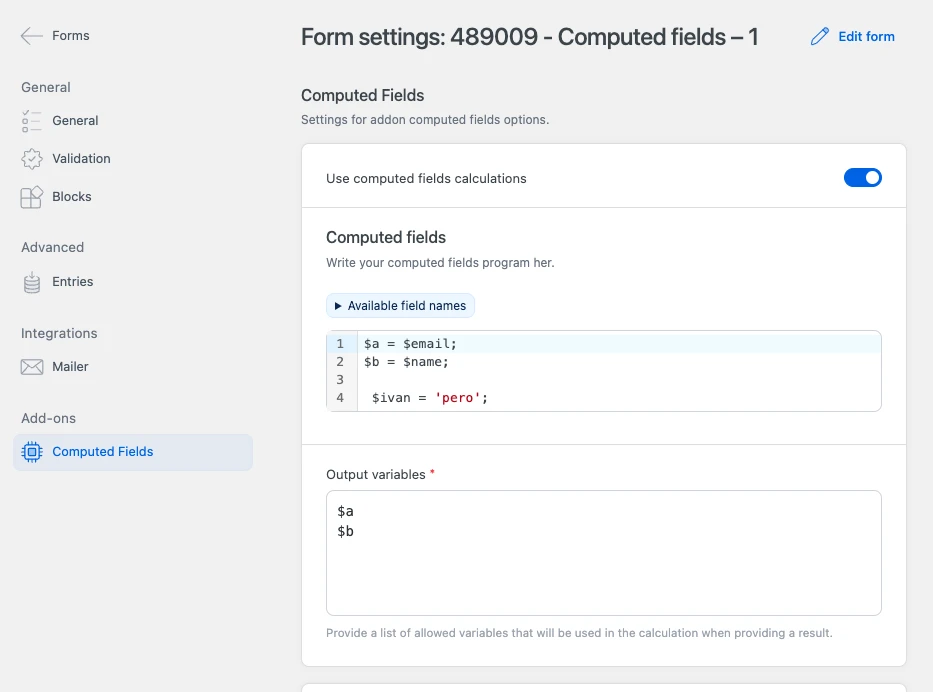The height and width of the screenshot is (692, 933).
Task: Open the Blocks settings page
Action: tap(72, 197)
